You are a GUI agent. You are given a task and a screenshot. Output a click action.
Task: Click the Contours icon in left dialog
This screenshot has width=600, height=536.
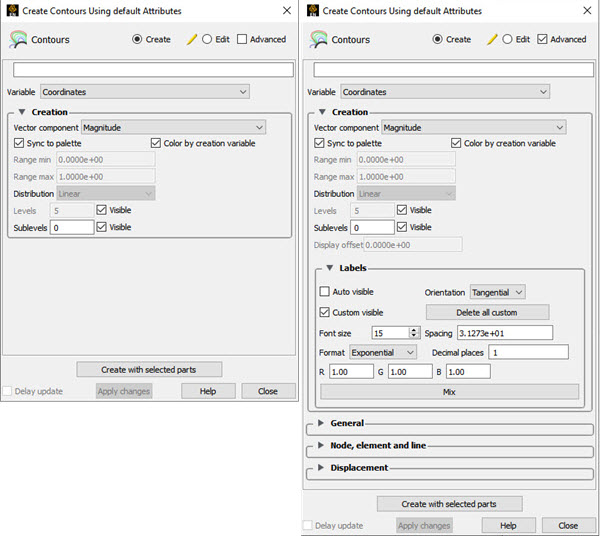pyautogui.click(x=18, y=39)
